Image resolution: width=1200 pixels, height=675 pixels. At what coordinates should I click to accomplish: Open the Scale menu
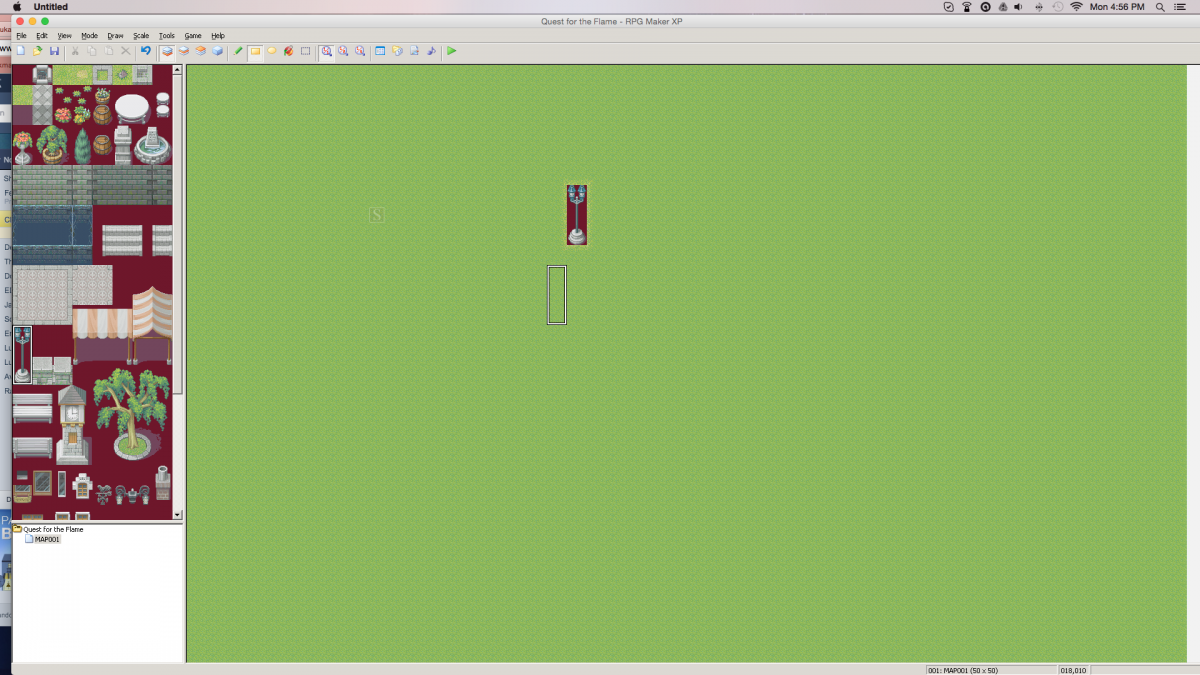click(x=141, y=36)
